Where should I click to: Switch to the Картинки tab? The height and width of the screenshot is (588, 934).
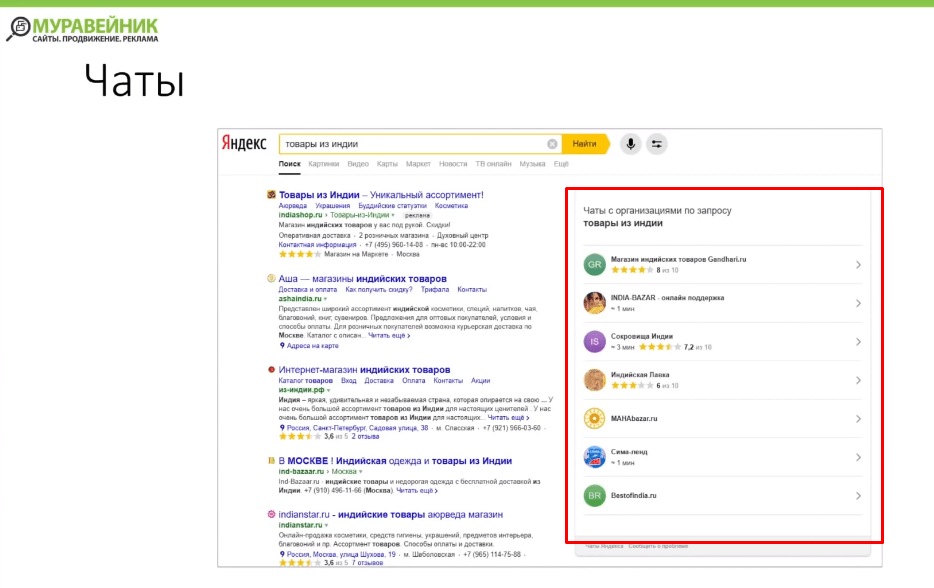click(323, 164)
